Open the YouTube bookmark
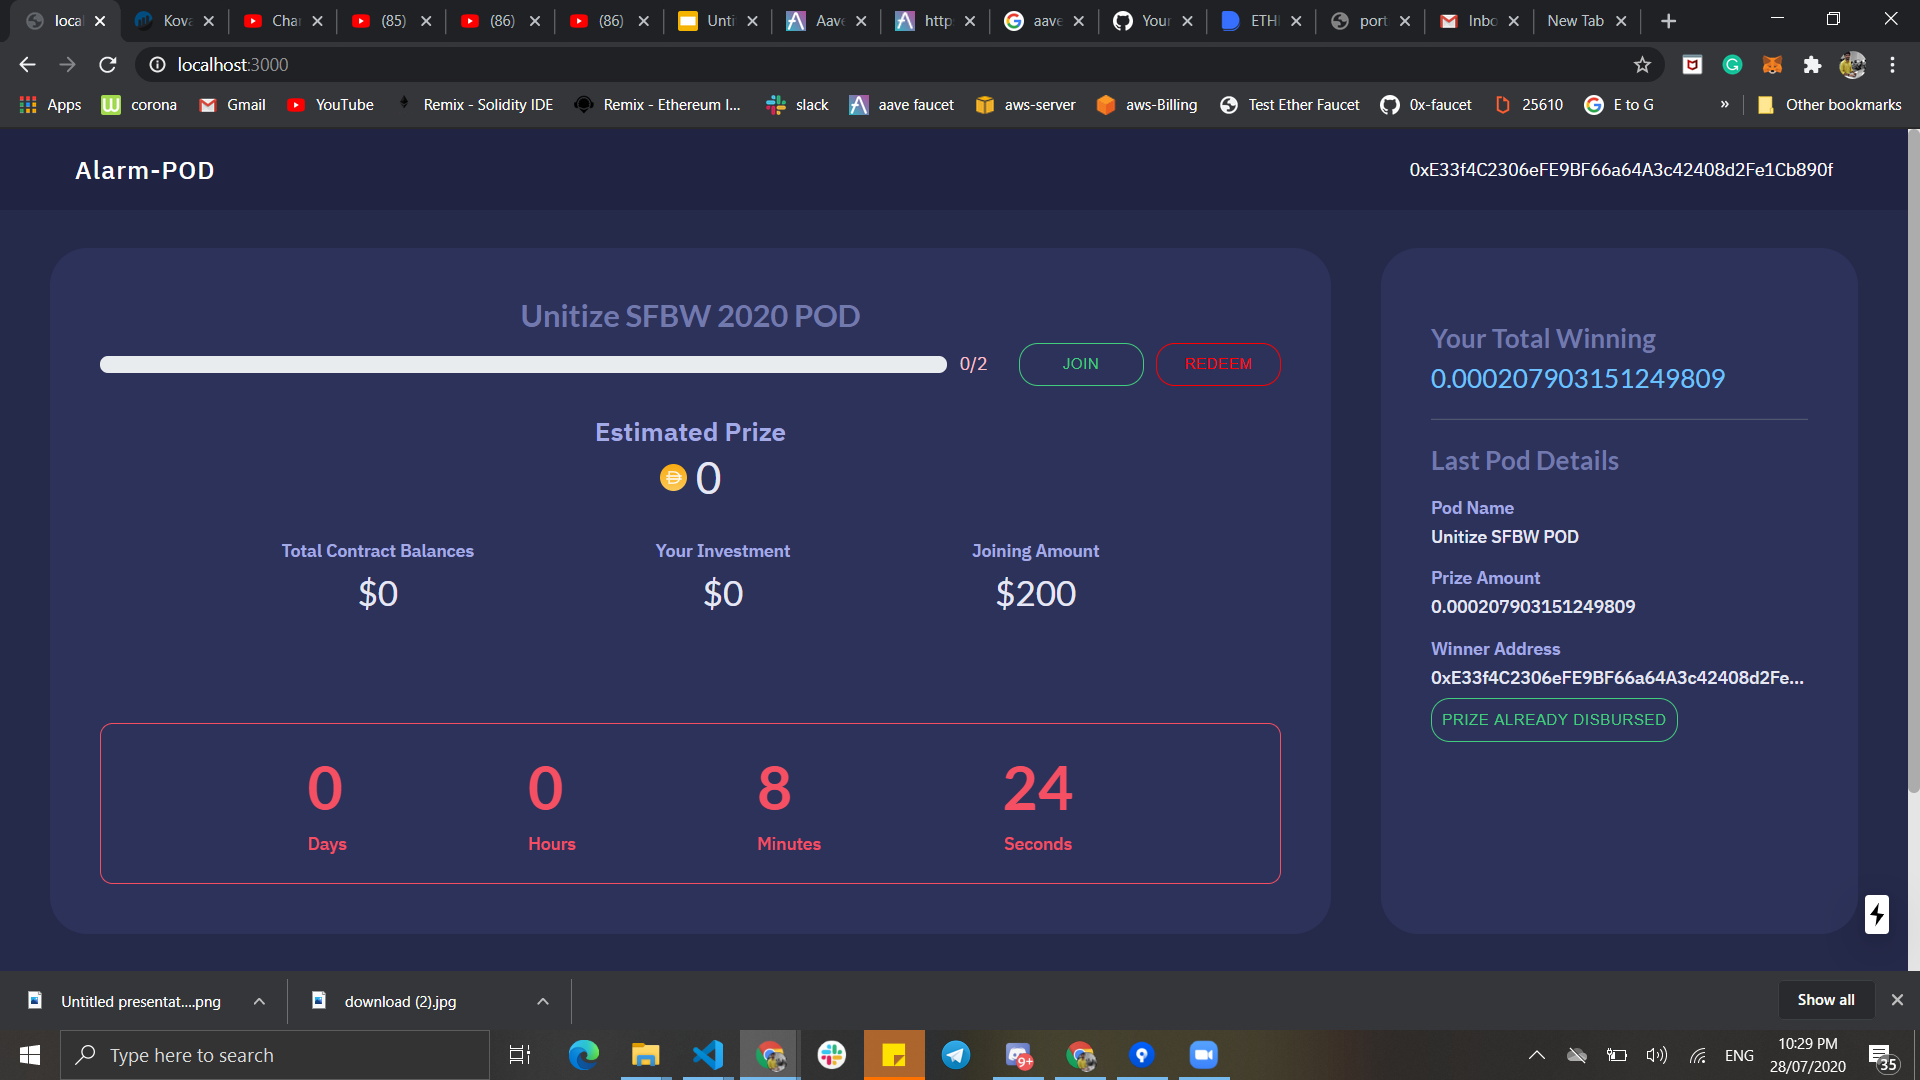The image size is (1920, 1080). tap(330, 104)
